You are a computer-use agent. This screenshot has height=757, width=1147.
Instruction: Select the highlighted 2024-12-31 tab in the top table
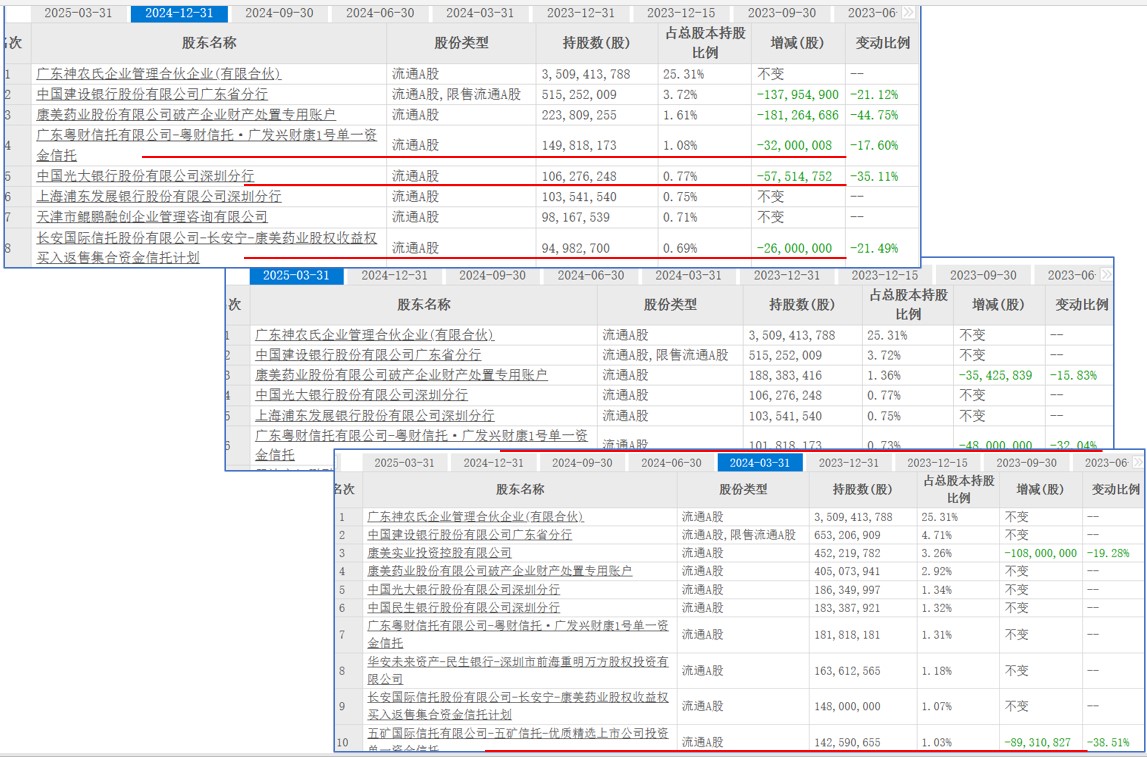pos(179,13)
